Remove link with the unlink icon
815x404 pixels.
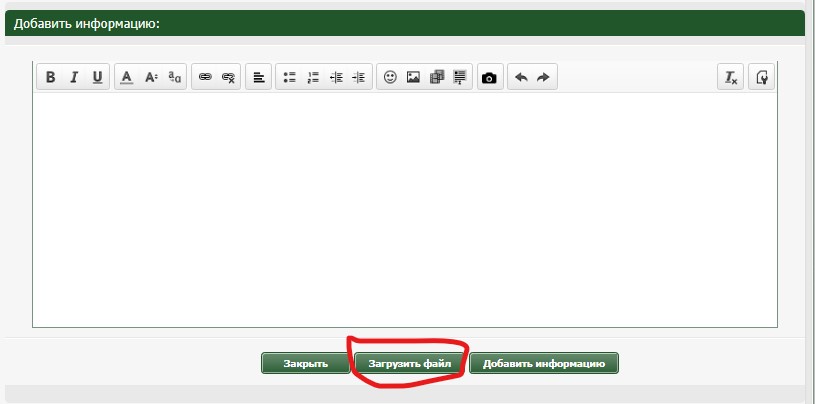pyautogui.click(x=228, y=77)
